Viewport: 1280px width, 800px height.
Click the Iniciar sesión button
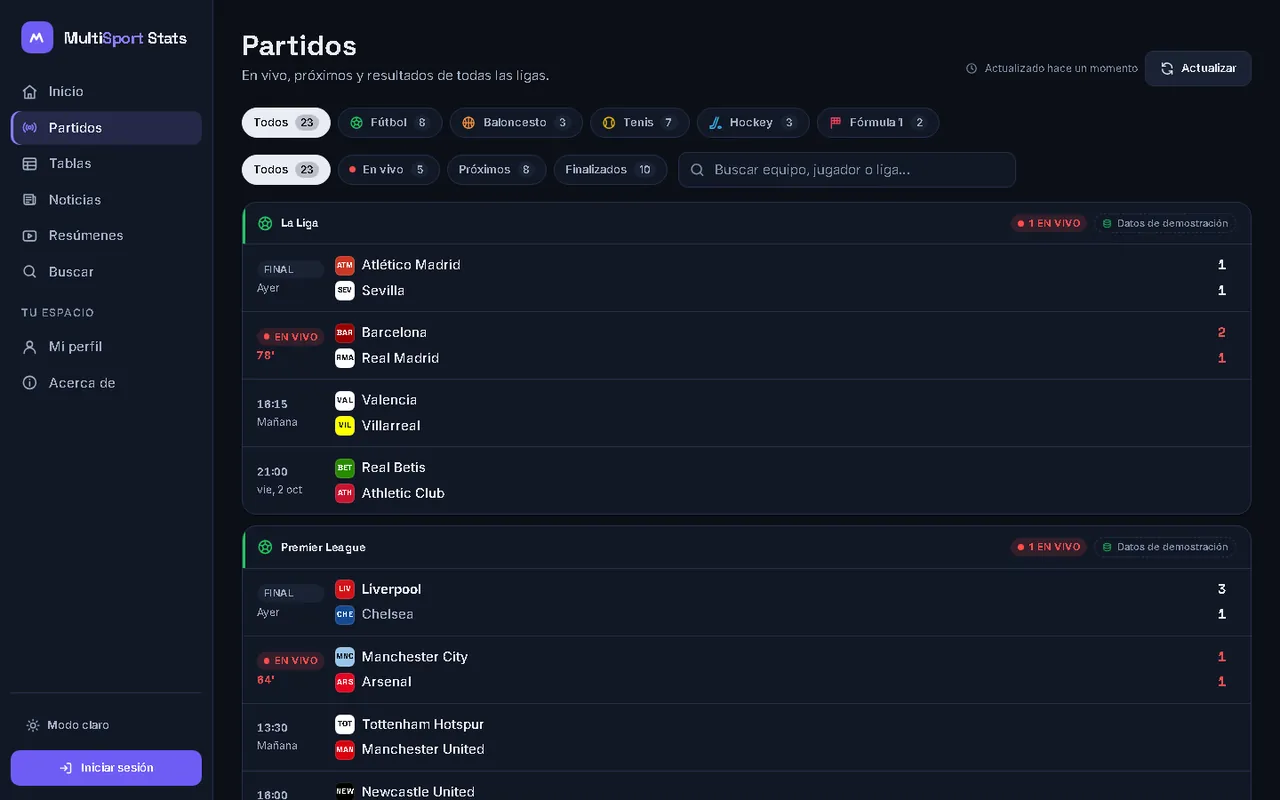coord(106,768)
